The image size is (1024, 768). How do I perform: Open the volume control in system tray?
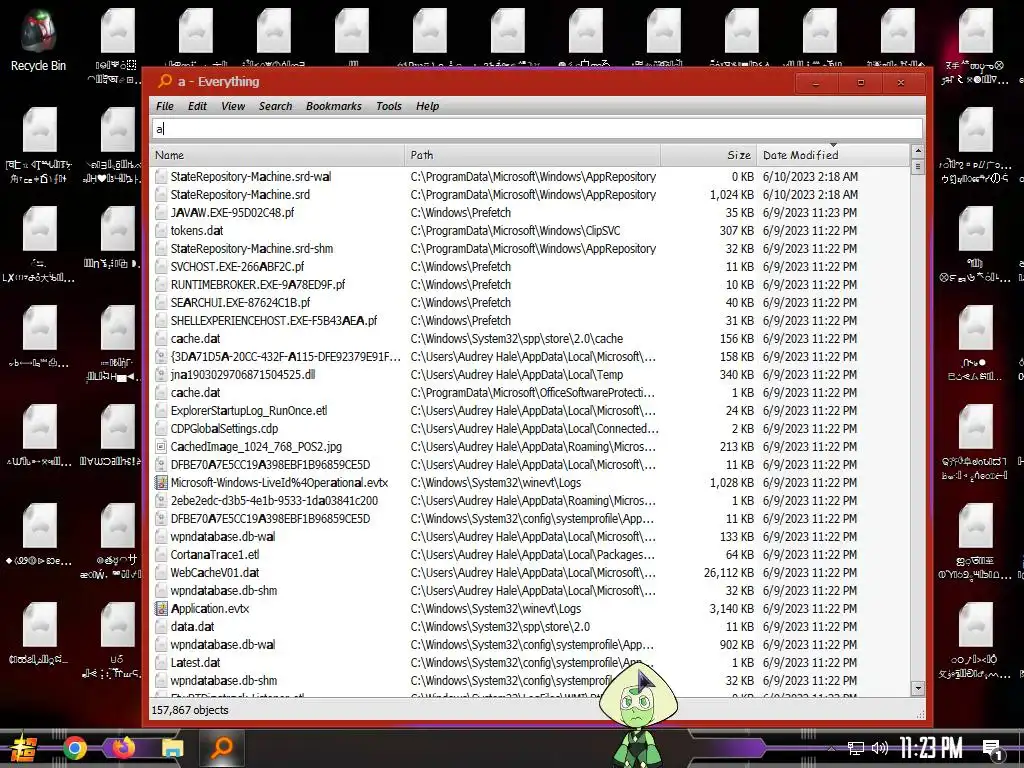880,748
